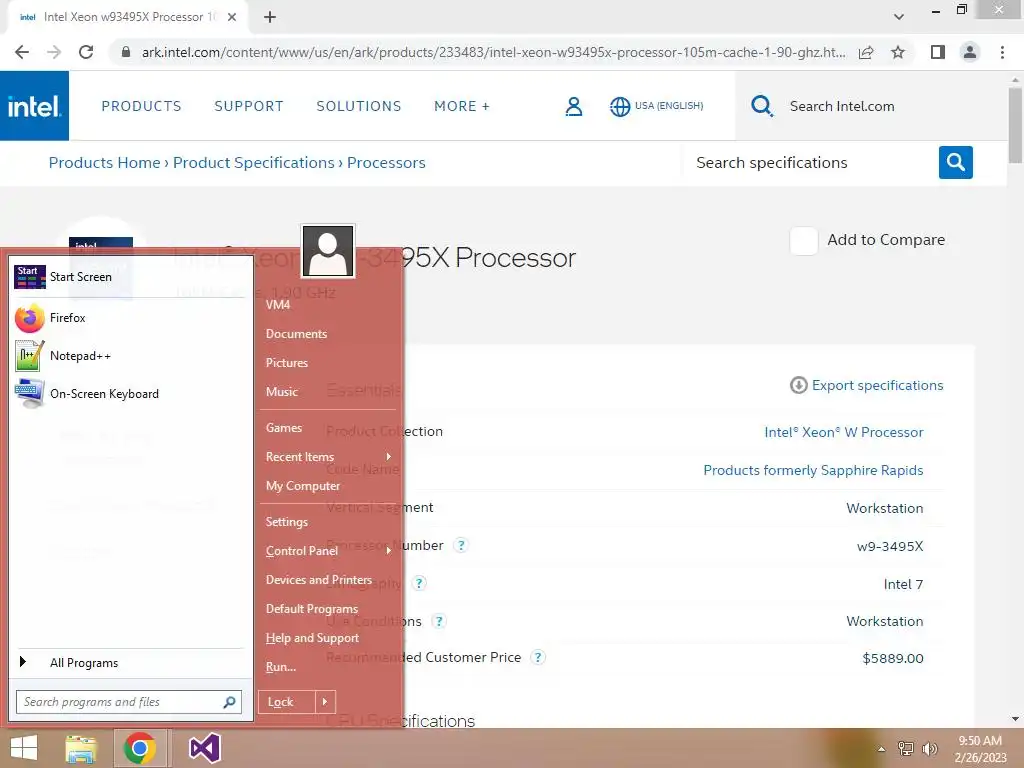Open My Computer from the Start menu
The height and width of the screenshot is (768, 1024).
click(x=303, y=486)
